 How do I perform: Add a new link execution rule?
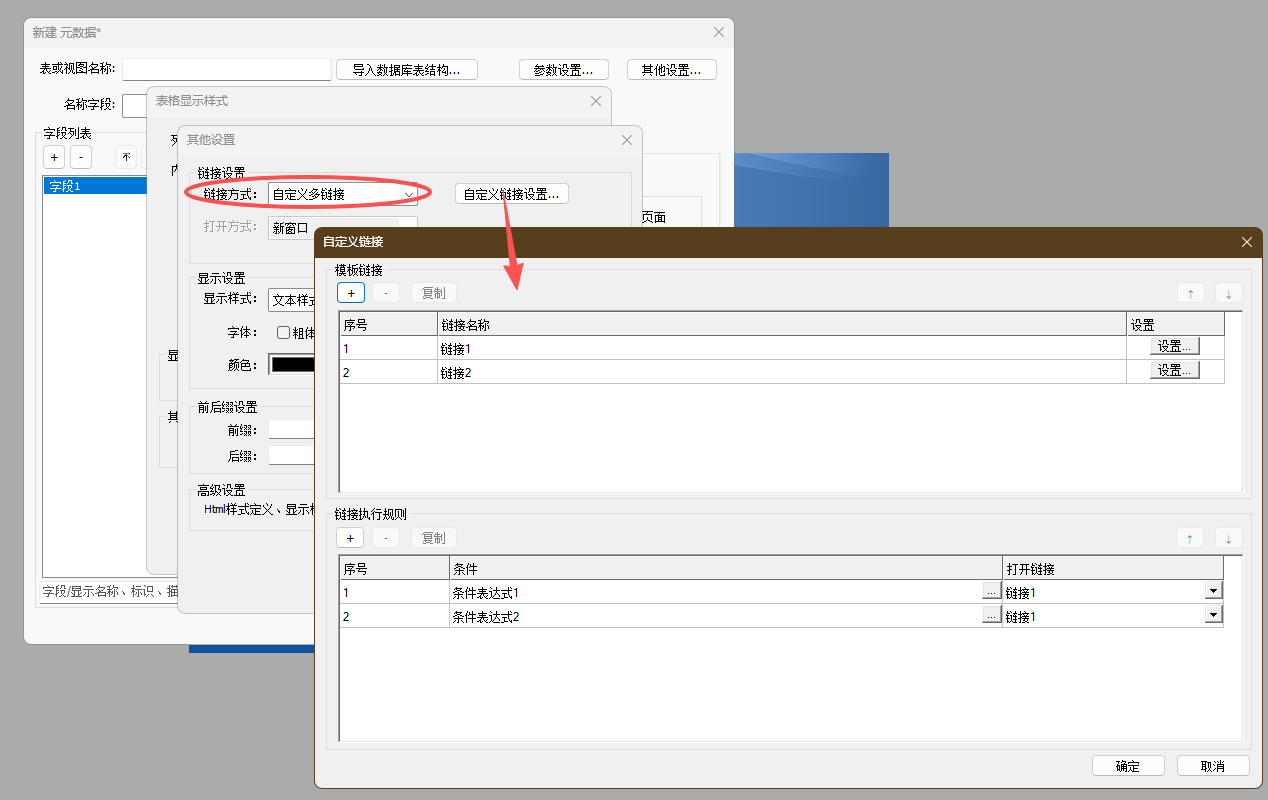(351, 538)
